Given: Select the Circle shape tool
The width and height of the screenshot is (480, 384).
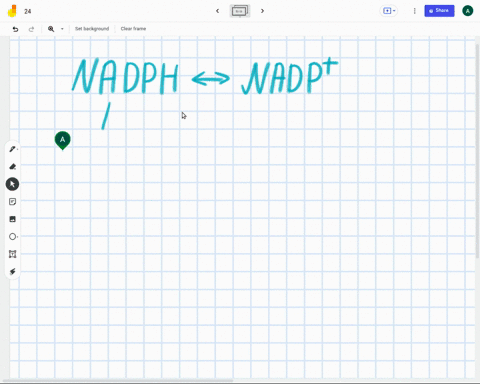Looking at the screenshot, I should click(13, 237).
